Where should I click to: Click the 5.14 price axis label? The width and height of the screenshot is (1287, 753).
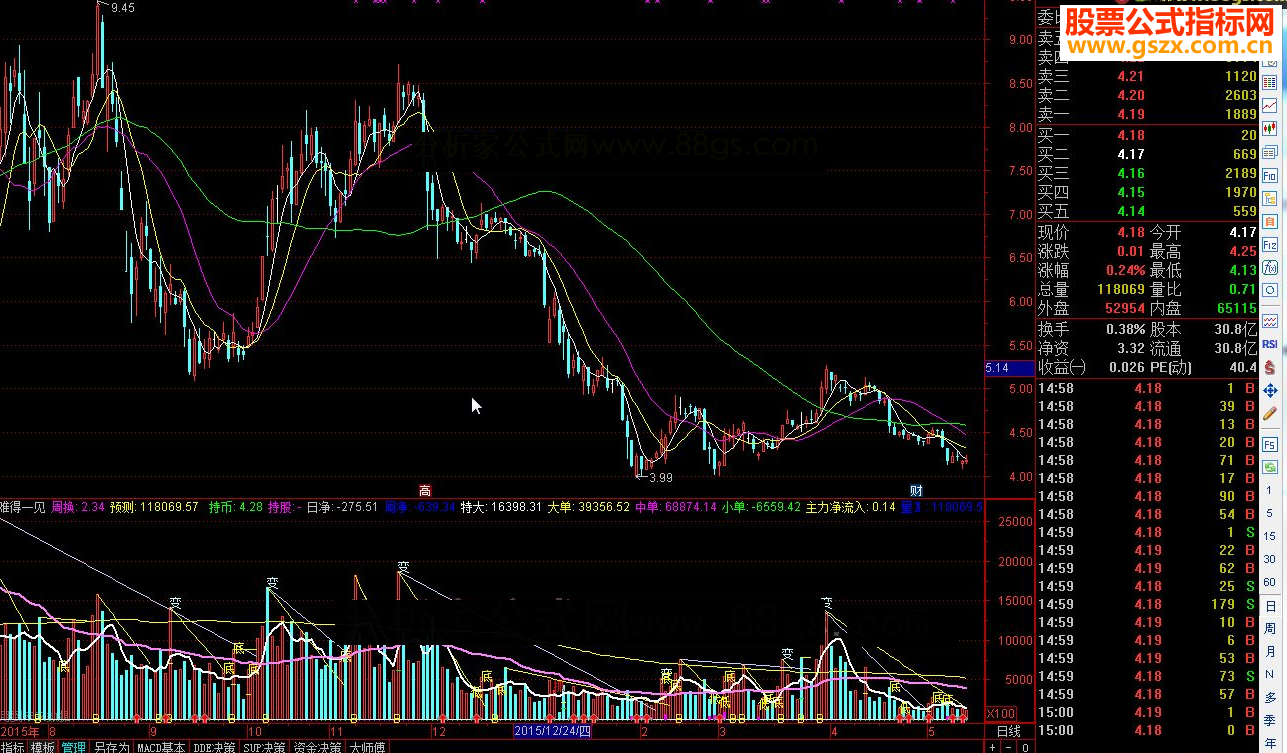(997, 368)
